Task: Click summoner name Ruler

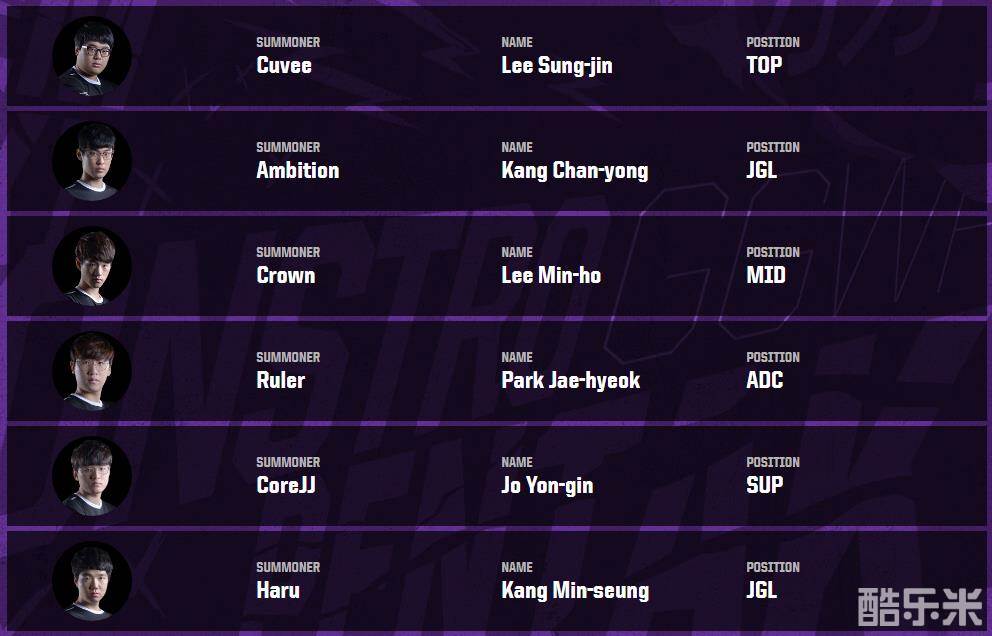Action: click(x=280, y=381)
